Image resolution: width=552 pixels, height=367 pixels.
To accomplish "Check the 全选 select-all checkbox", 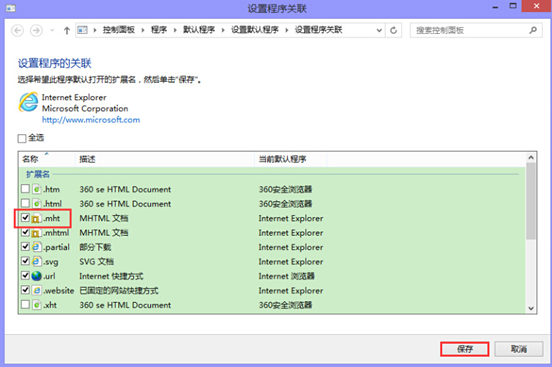I will pos(22,138).
